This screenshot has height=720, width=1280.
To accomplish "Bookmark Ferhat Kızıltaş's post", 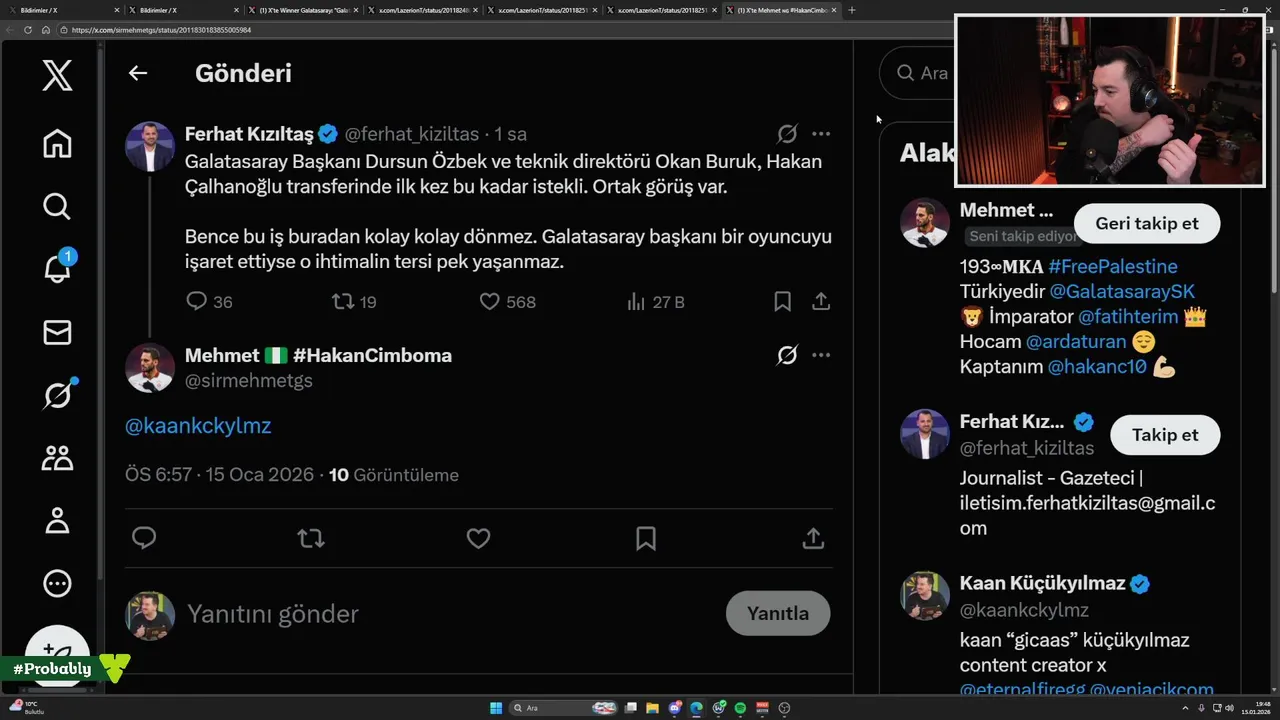I will pos(783,301).
